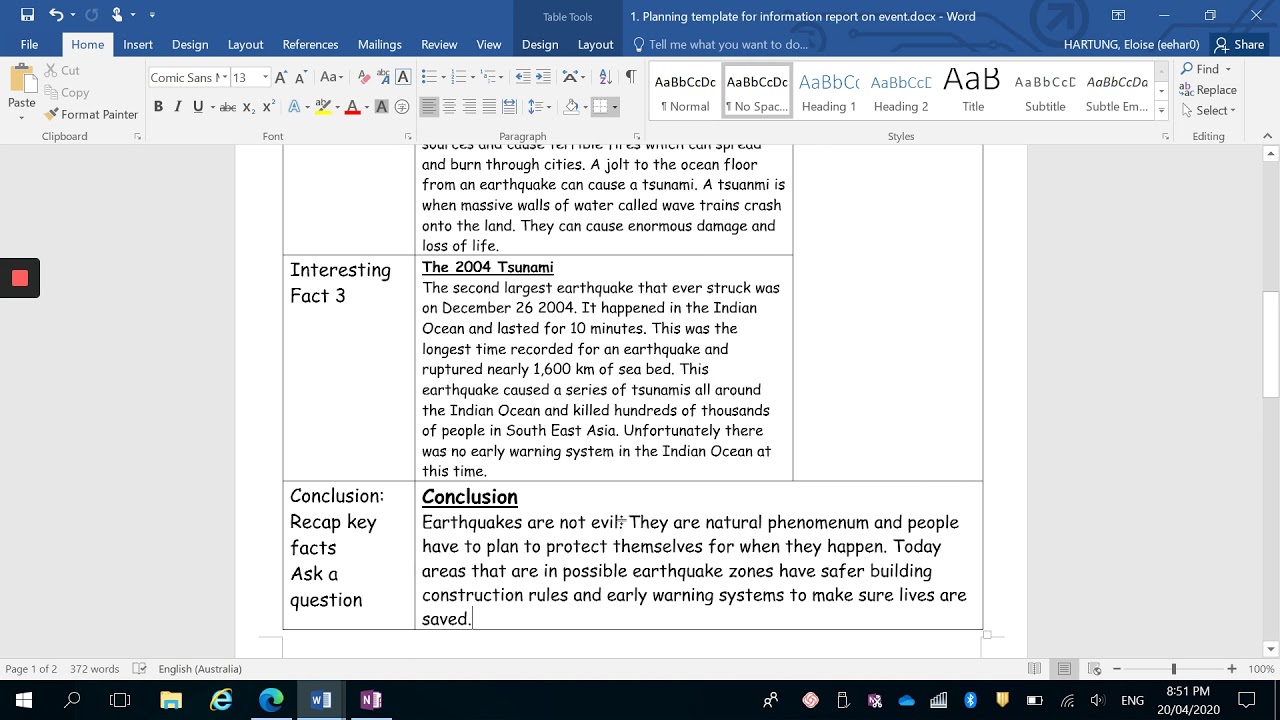Open the Font dialog launcher

(x=409, y=136)
